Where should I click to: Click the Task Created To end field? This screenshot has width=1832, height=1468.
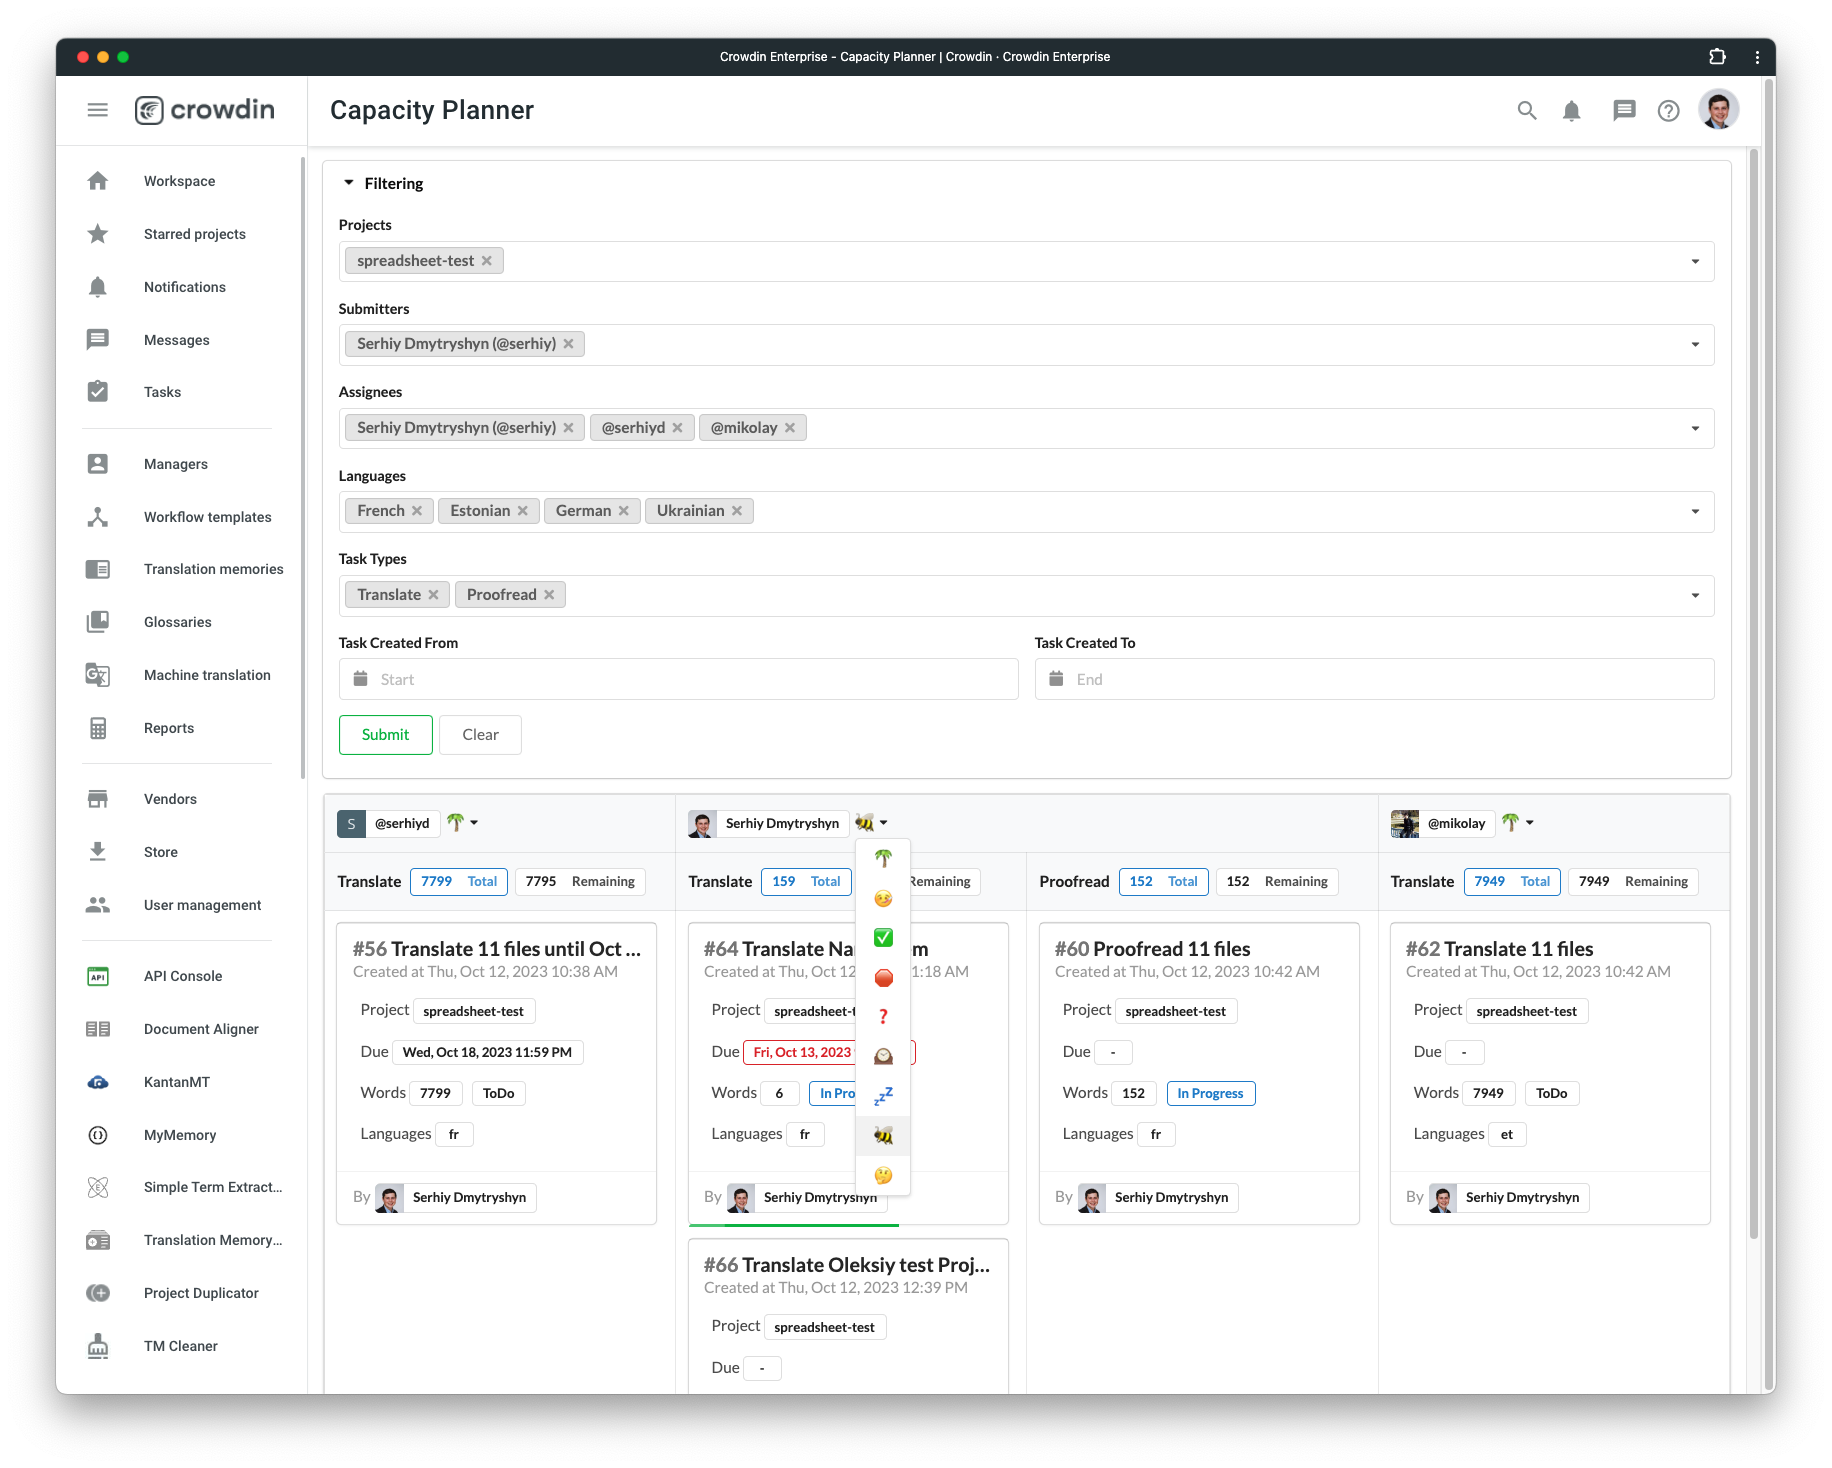pyautogui.click(x=1374, y=679)
